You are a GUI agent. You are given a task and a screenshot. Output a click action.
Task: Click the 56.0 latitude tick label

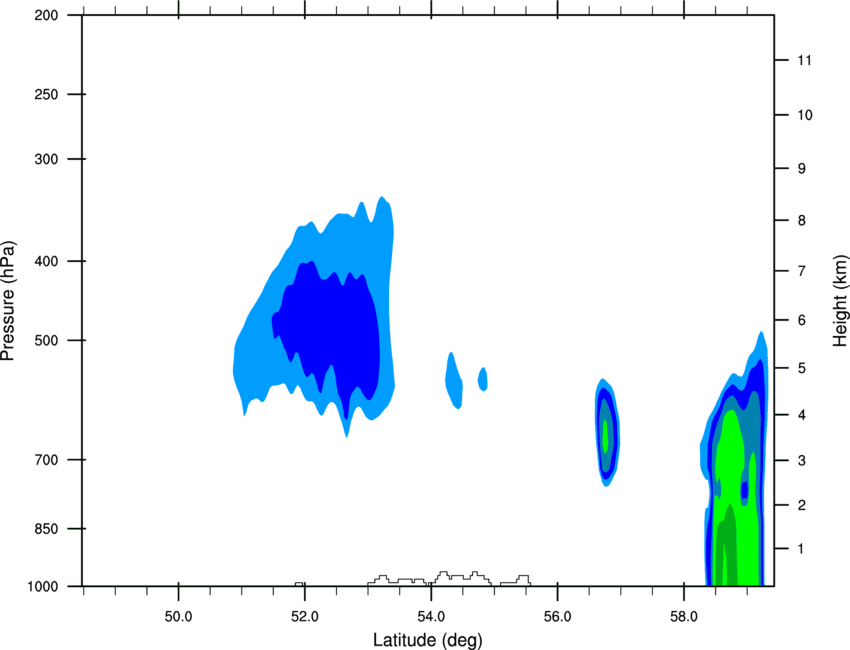click(x=557, y=617)
